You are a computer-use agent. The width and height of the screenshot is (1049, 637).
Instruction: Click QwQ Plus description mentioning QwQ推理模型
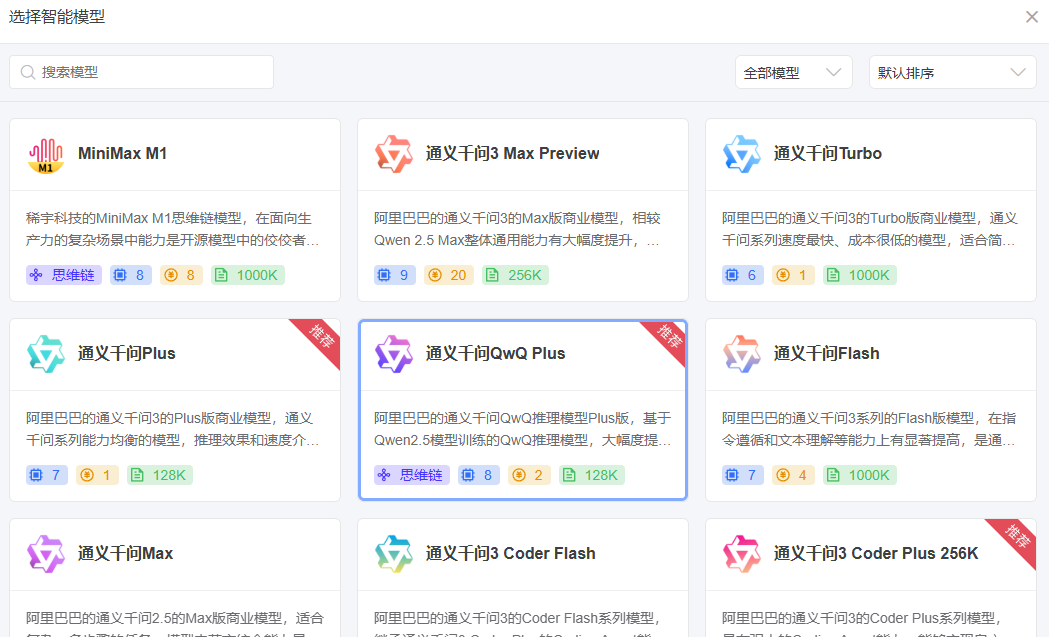pos(522,429)
